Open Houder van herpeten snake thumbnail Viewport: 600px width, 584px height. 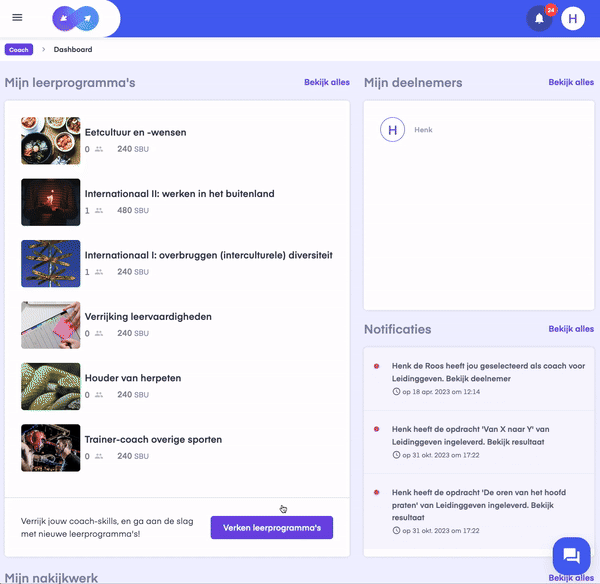[x=51, y=387]
